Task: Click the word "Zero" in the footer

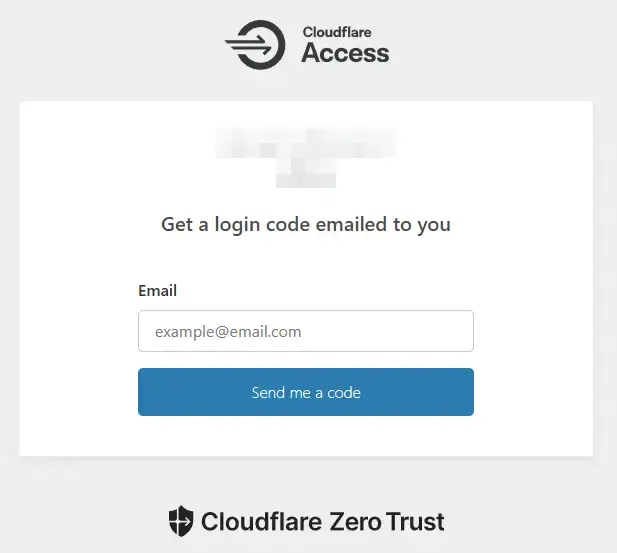Action: [x=355, y=522]
